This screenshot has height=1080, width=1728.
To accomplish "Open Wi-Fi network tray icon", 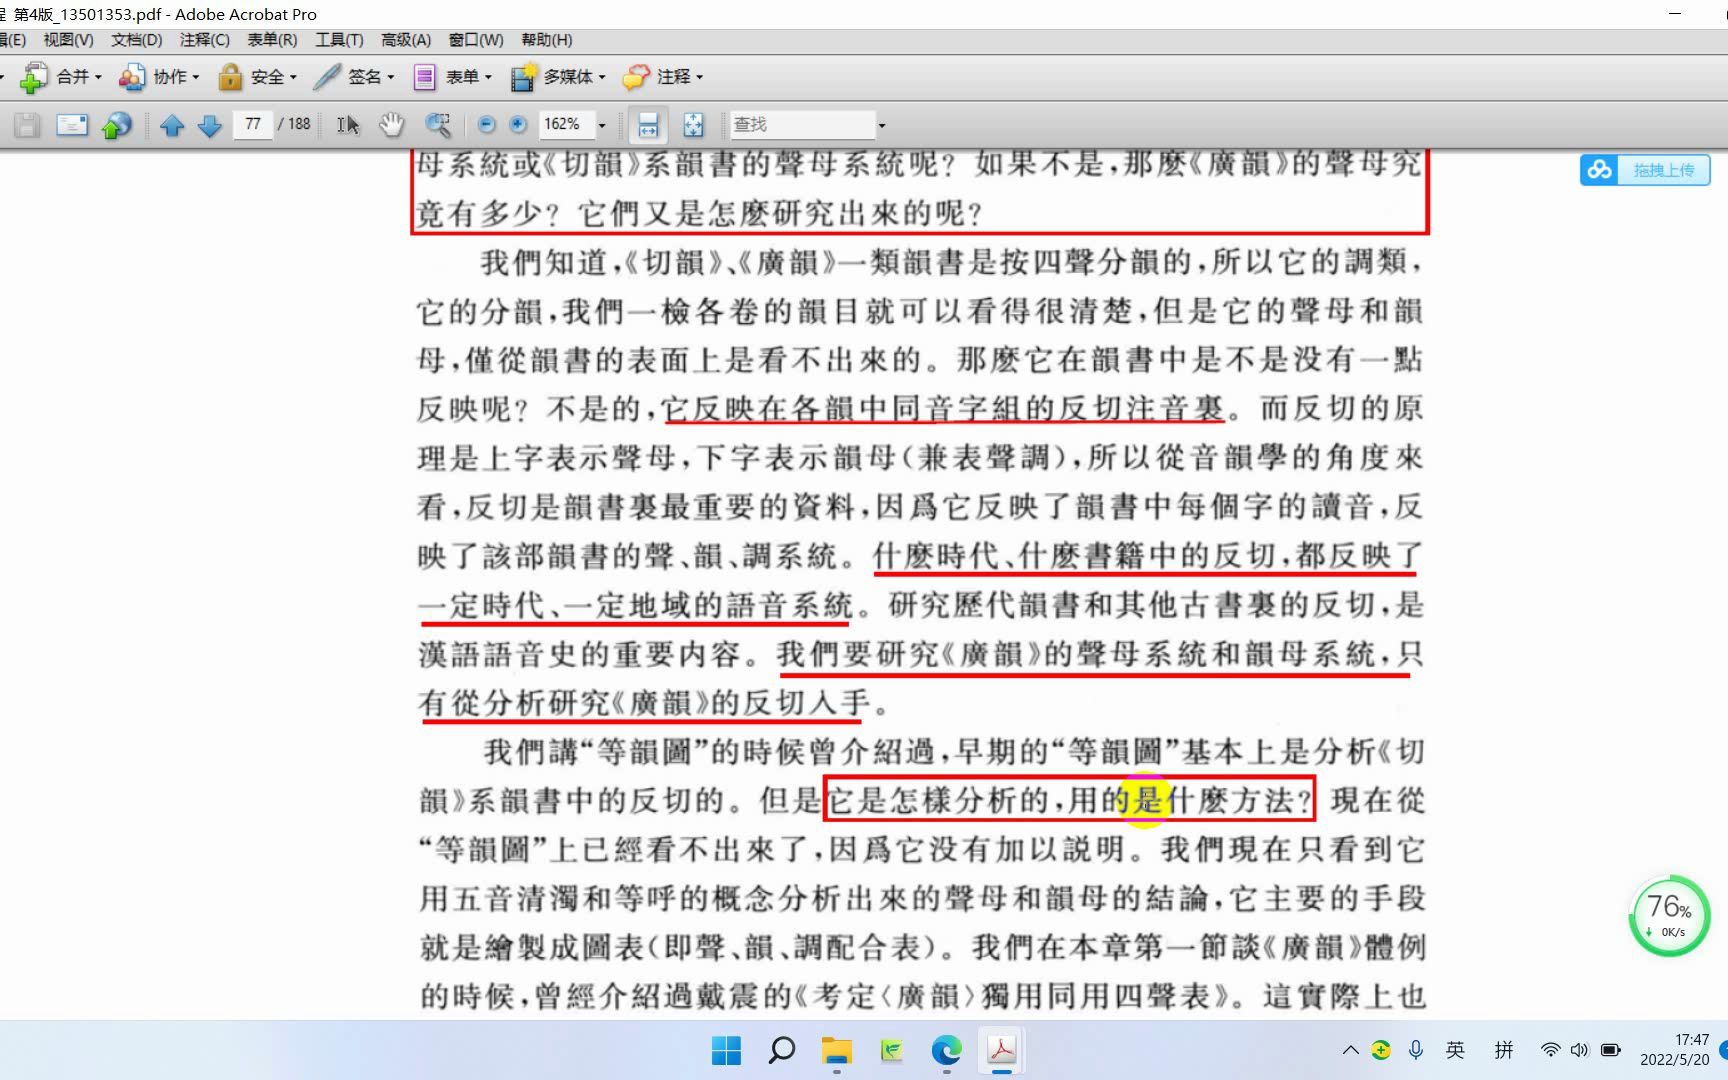I will click(x=1550, y=1050).
